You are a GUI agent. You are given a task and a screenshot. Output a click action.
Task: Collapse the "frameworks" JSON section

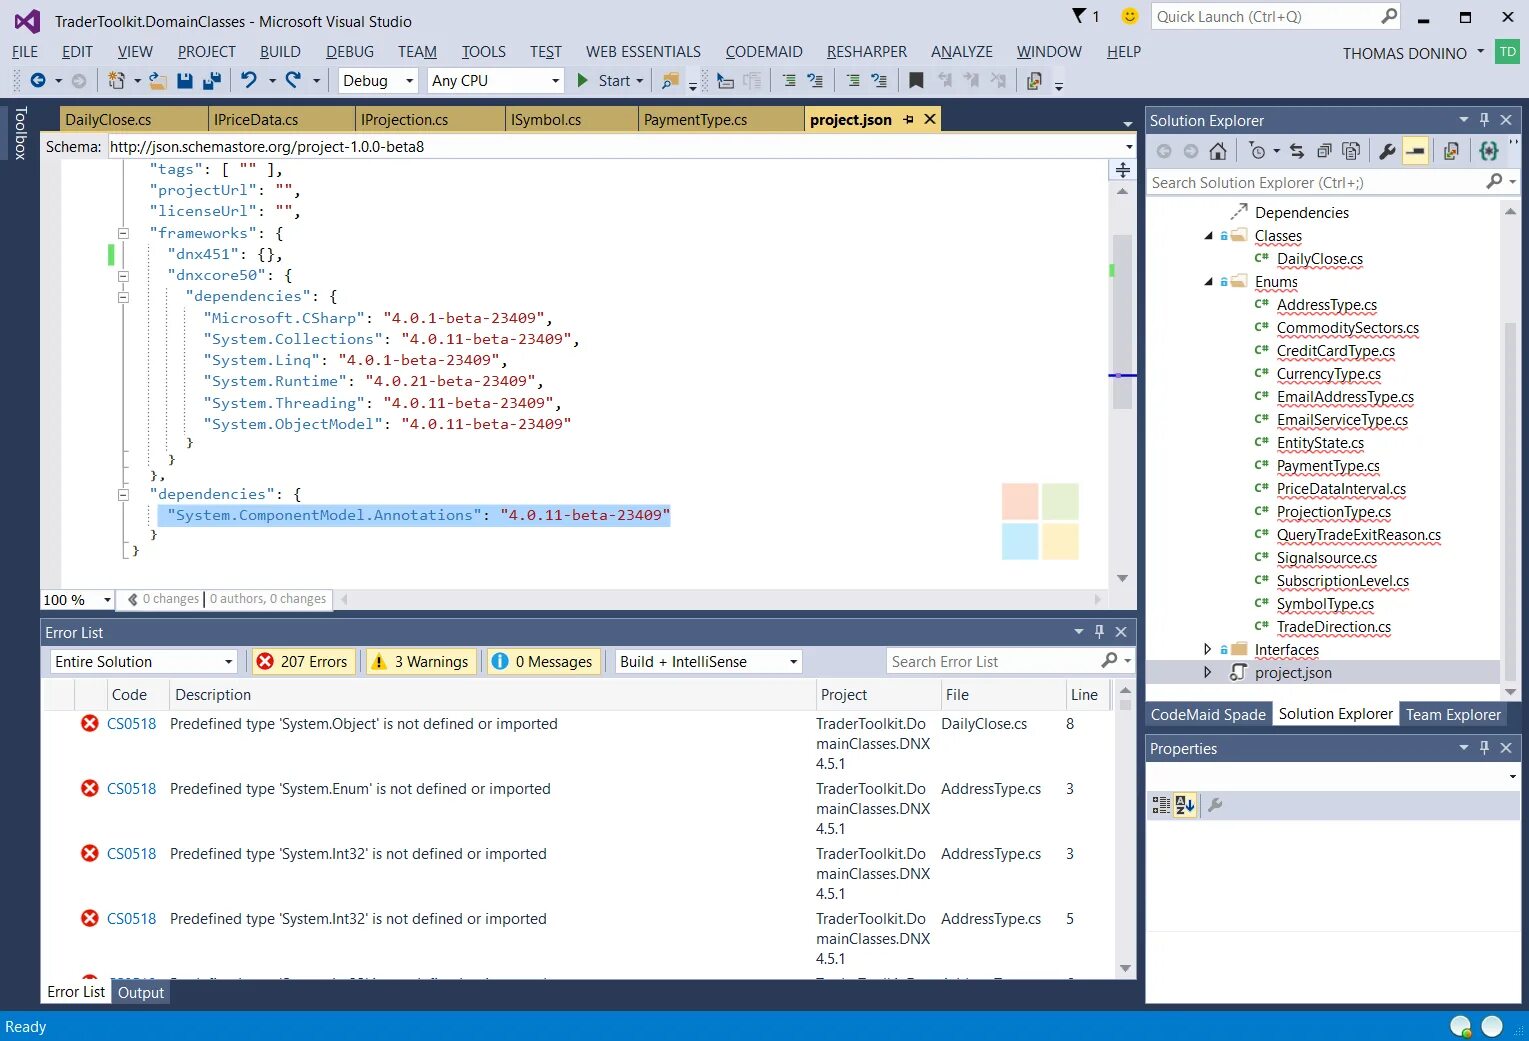tap(123, 233)
